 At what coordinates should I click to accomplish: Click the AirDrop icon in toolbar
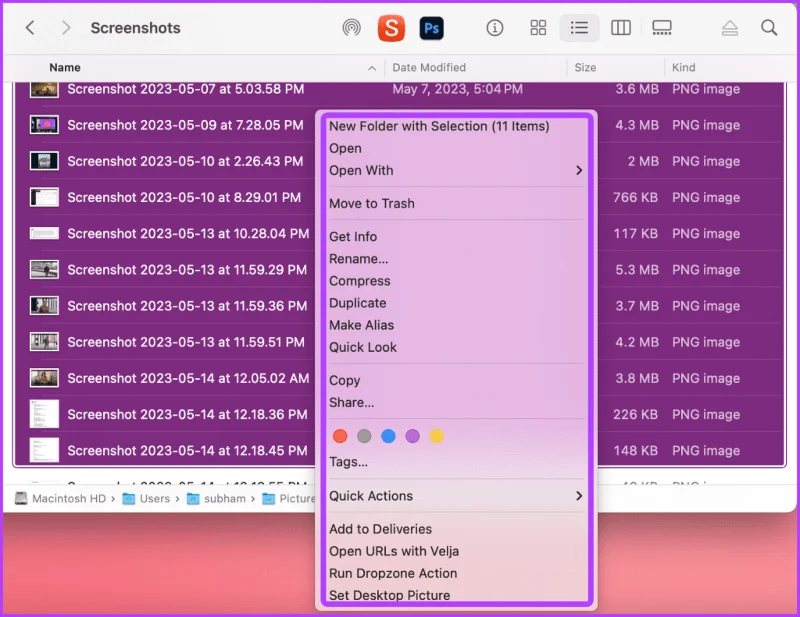point(352,28)
